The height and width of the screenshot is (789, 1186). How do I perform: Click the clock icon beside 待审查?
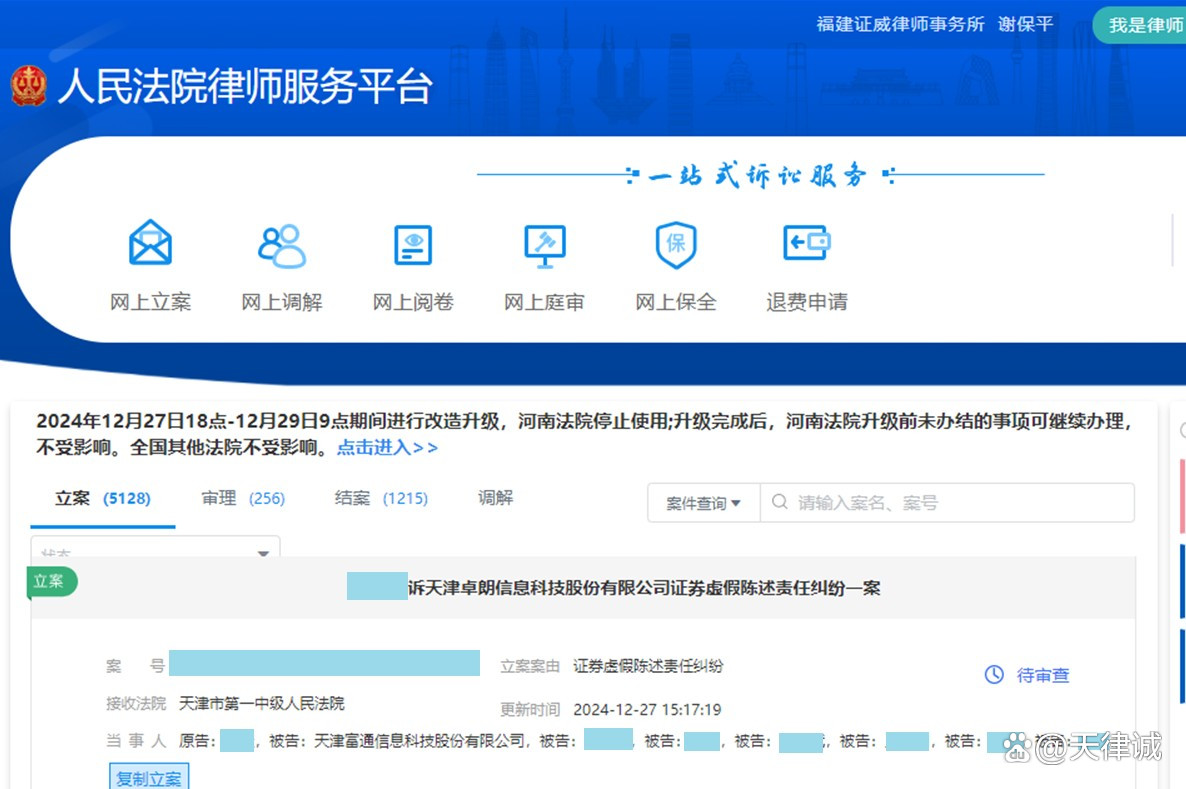click(x=994, y=675)
